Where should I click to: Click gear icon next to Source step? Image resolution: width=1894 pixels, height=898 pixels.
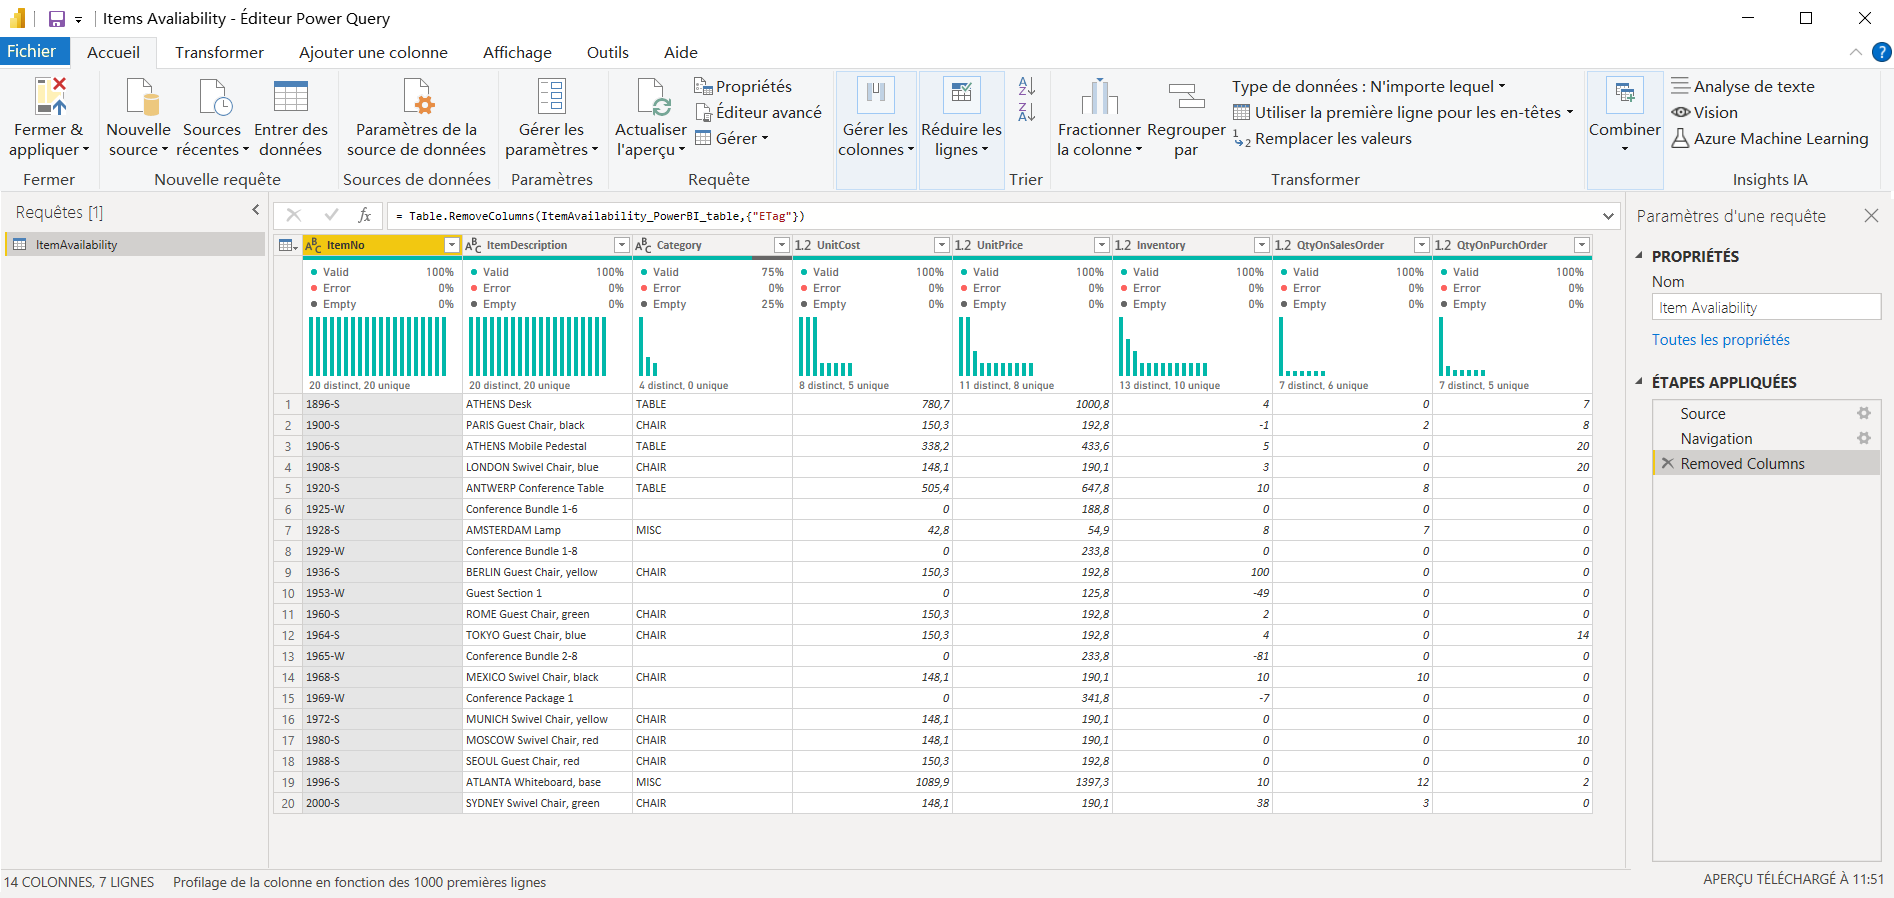(1863, 414)
